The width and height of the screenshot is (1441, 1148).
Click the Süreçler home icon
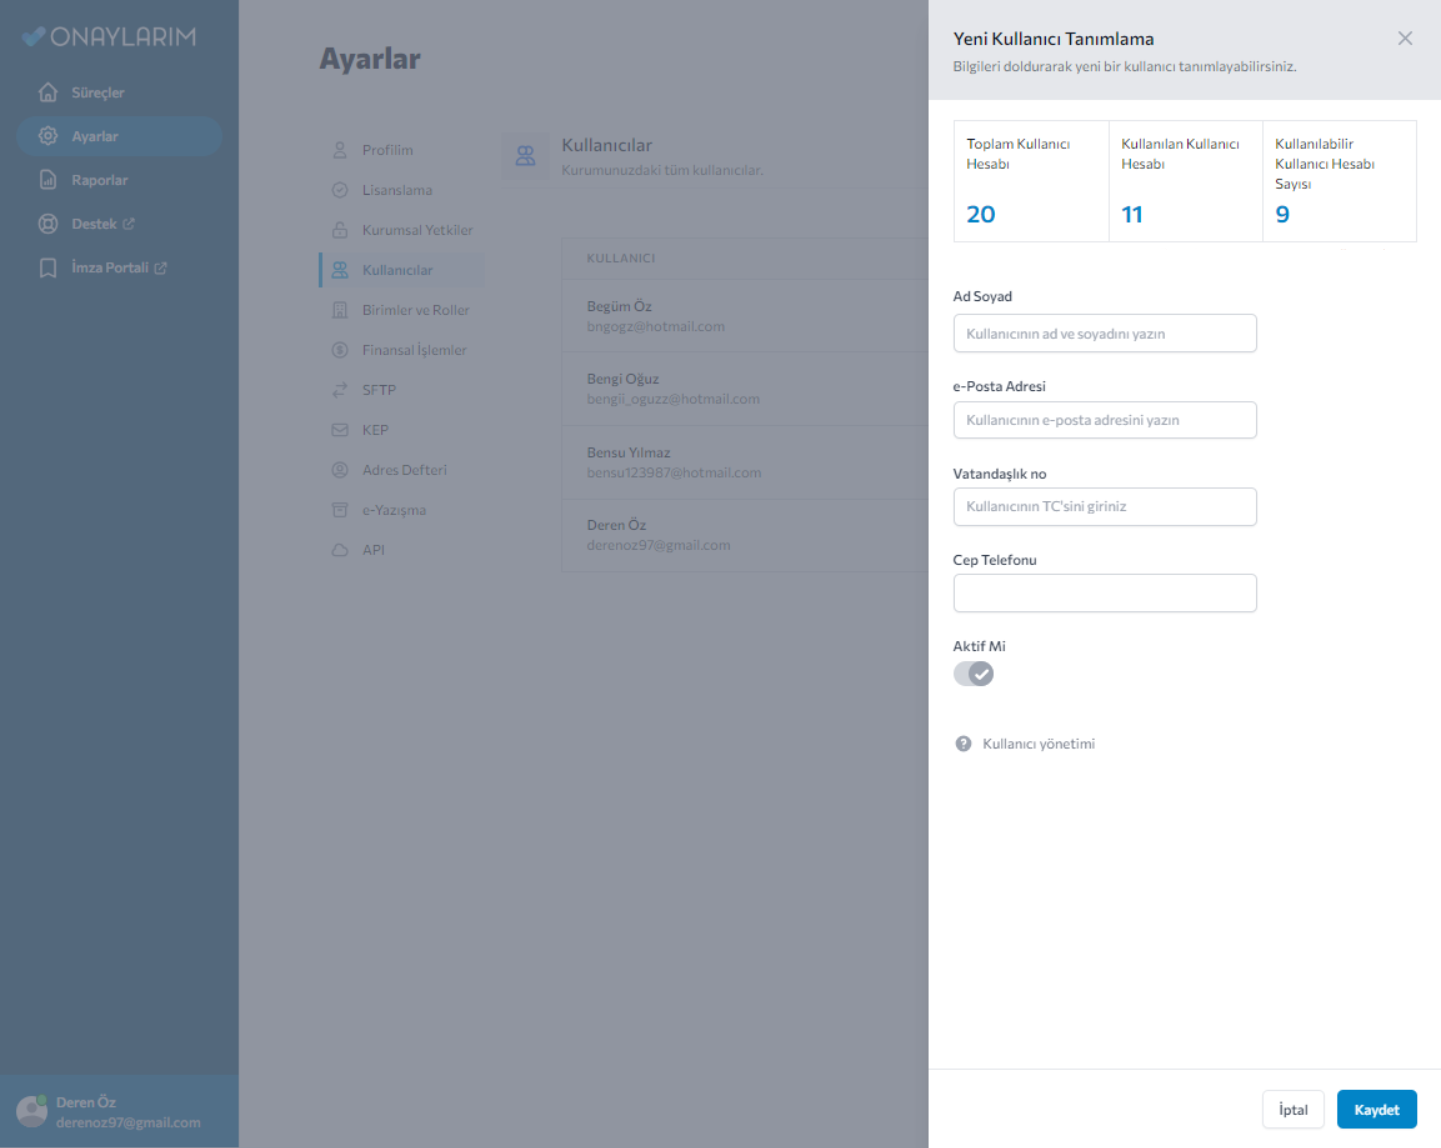click(48, 92)
